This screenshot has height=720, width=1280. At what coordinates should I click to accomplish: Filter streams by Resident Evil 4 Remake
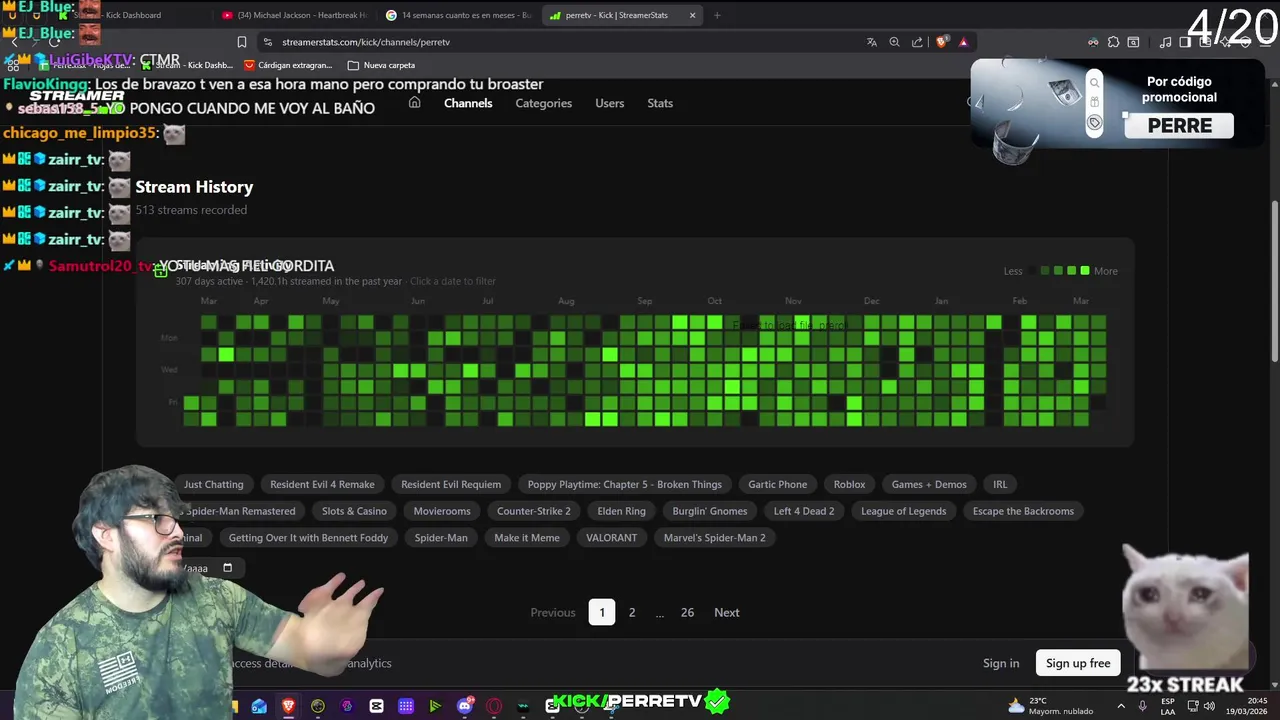[x=322, y=484]
